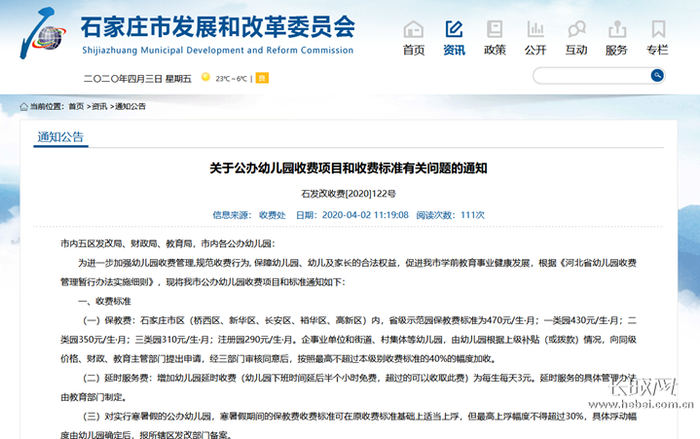Click the paragraph starting 为进一步加强幼儿园收费管理
The width and height of the screenshot is (700, 439).
[349, 272]
